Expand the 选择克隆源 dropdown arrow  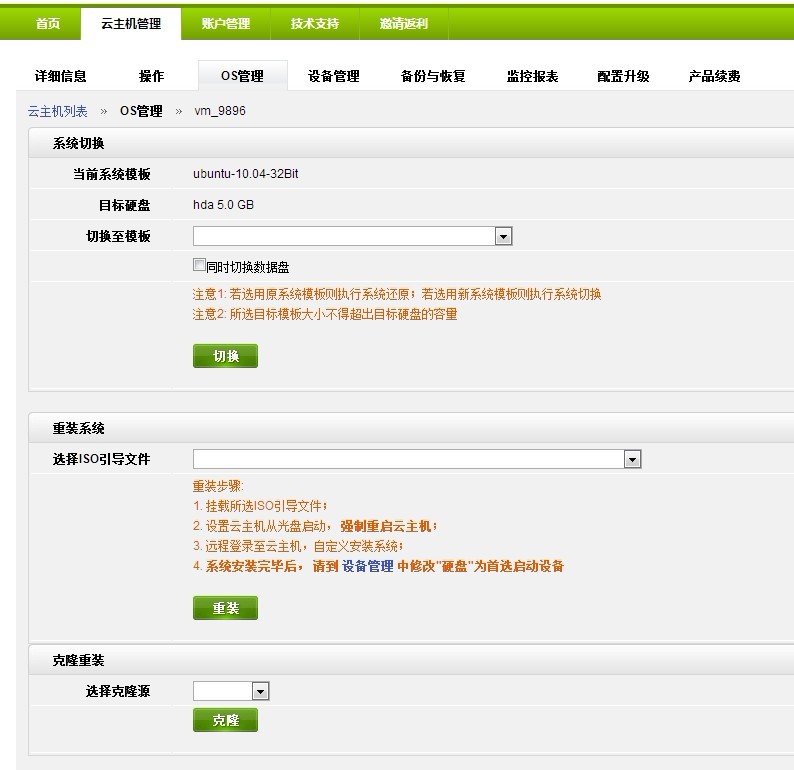pyautogui.click(x=260, y=691)
